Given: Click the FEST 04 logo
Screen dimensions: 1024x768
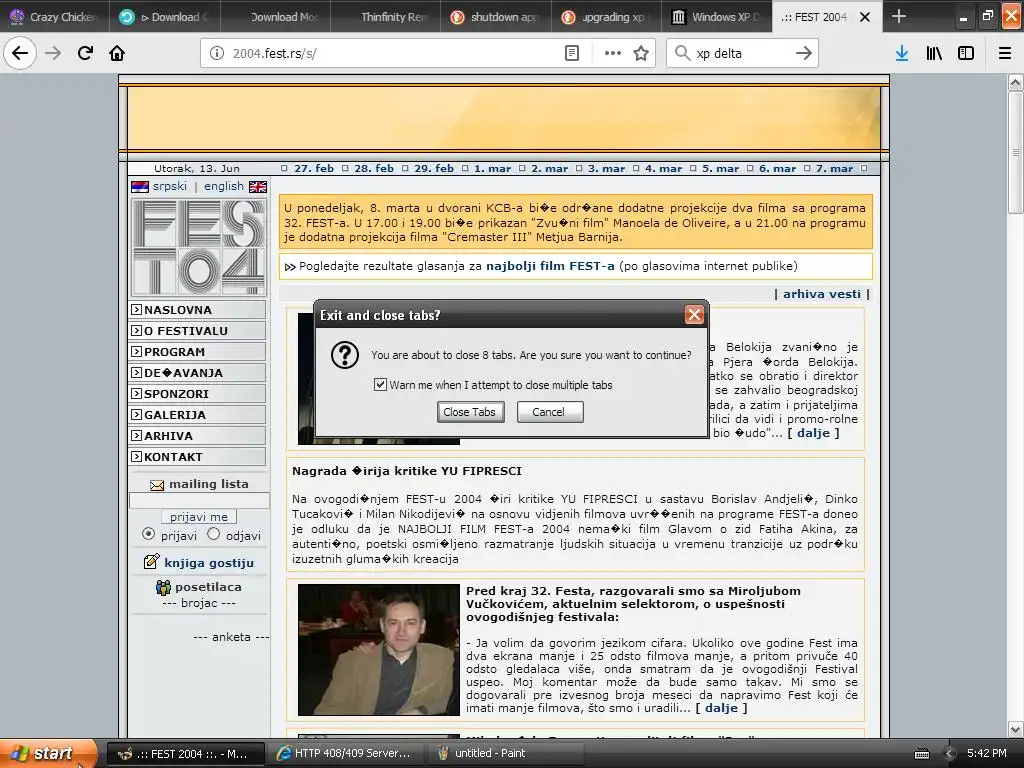Looking at the screenshot, I should coord(199,248).
